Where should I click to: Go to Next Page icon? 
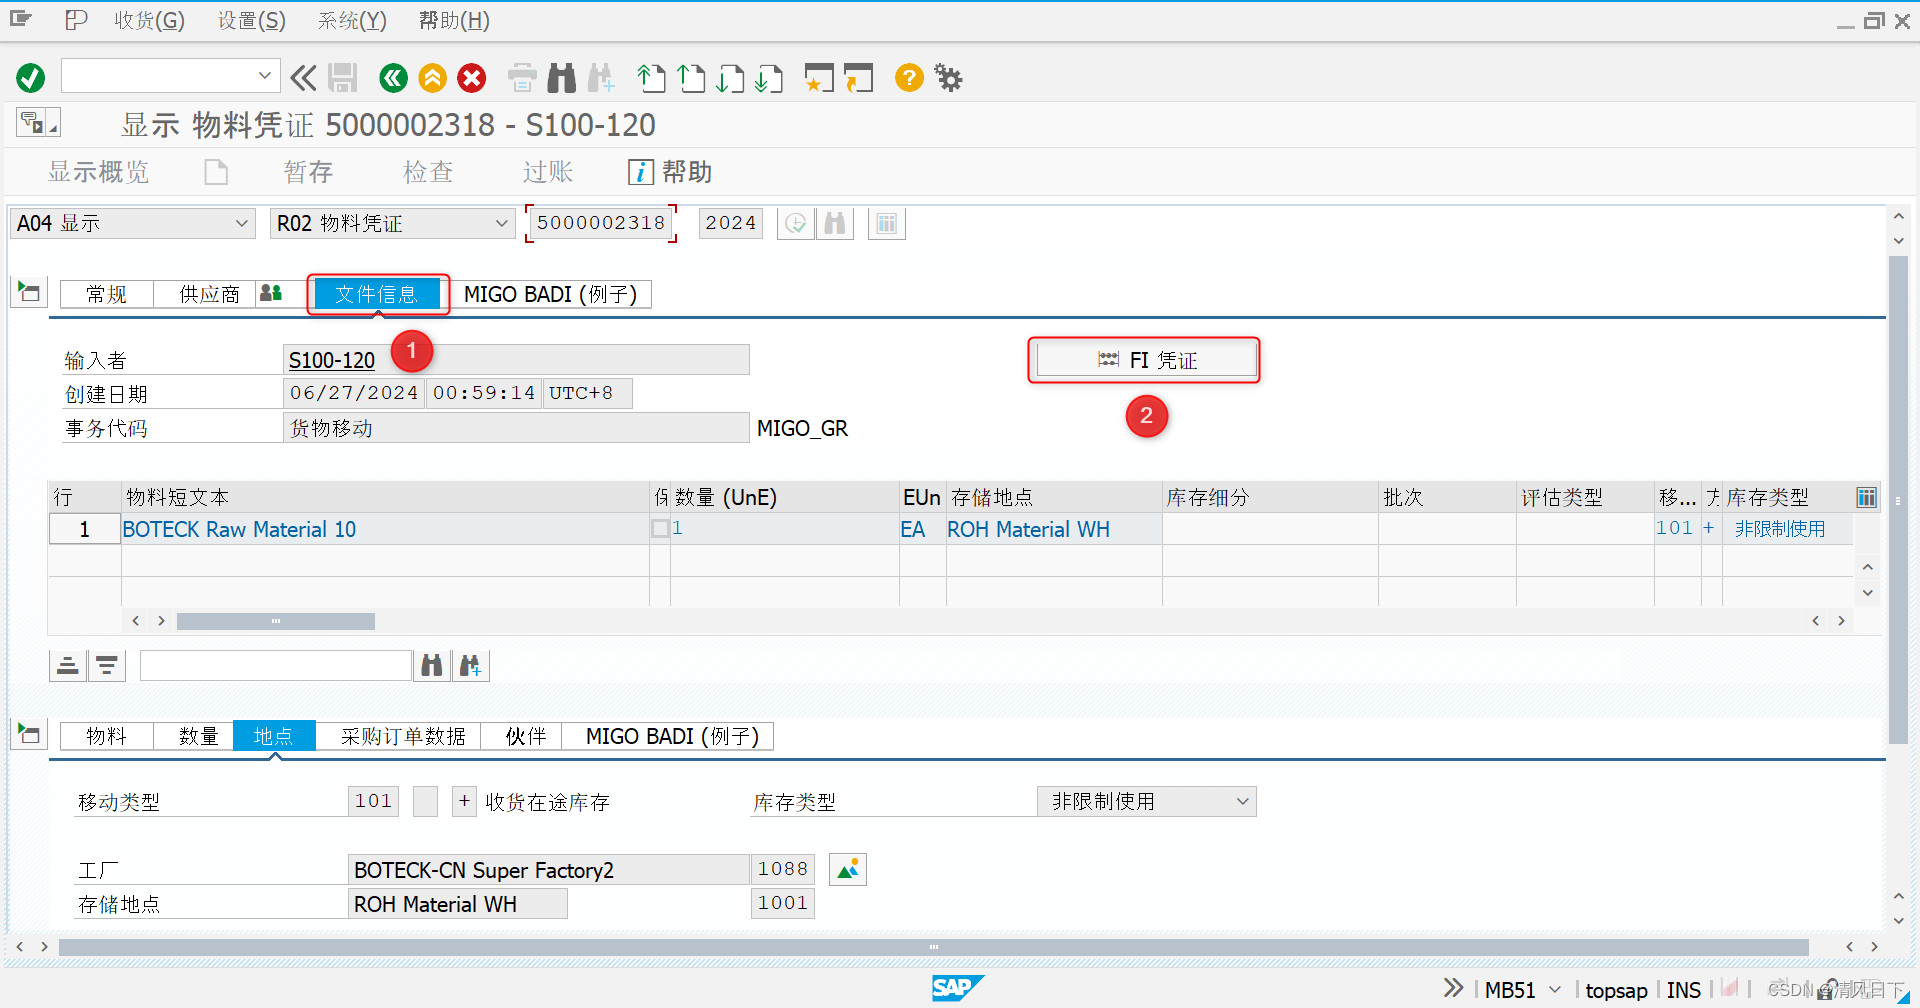pyautogui.click(x=730, y=77)
